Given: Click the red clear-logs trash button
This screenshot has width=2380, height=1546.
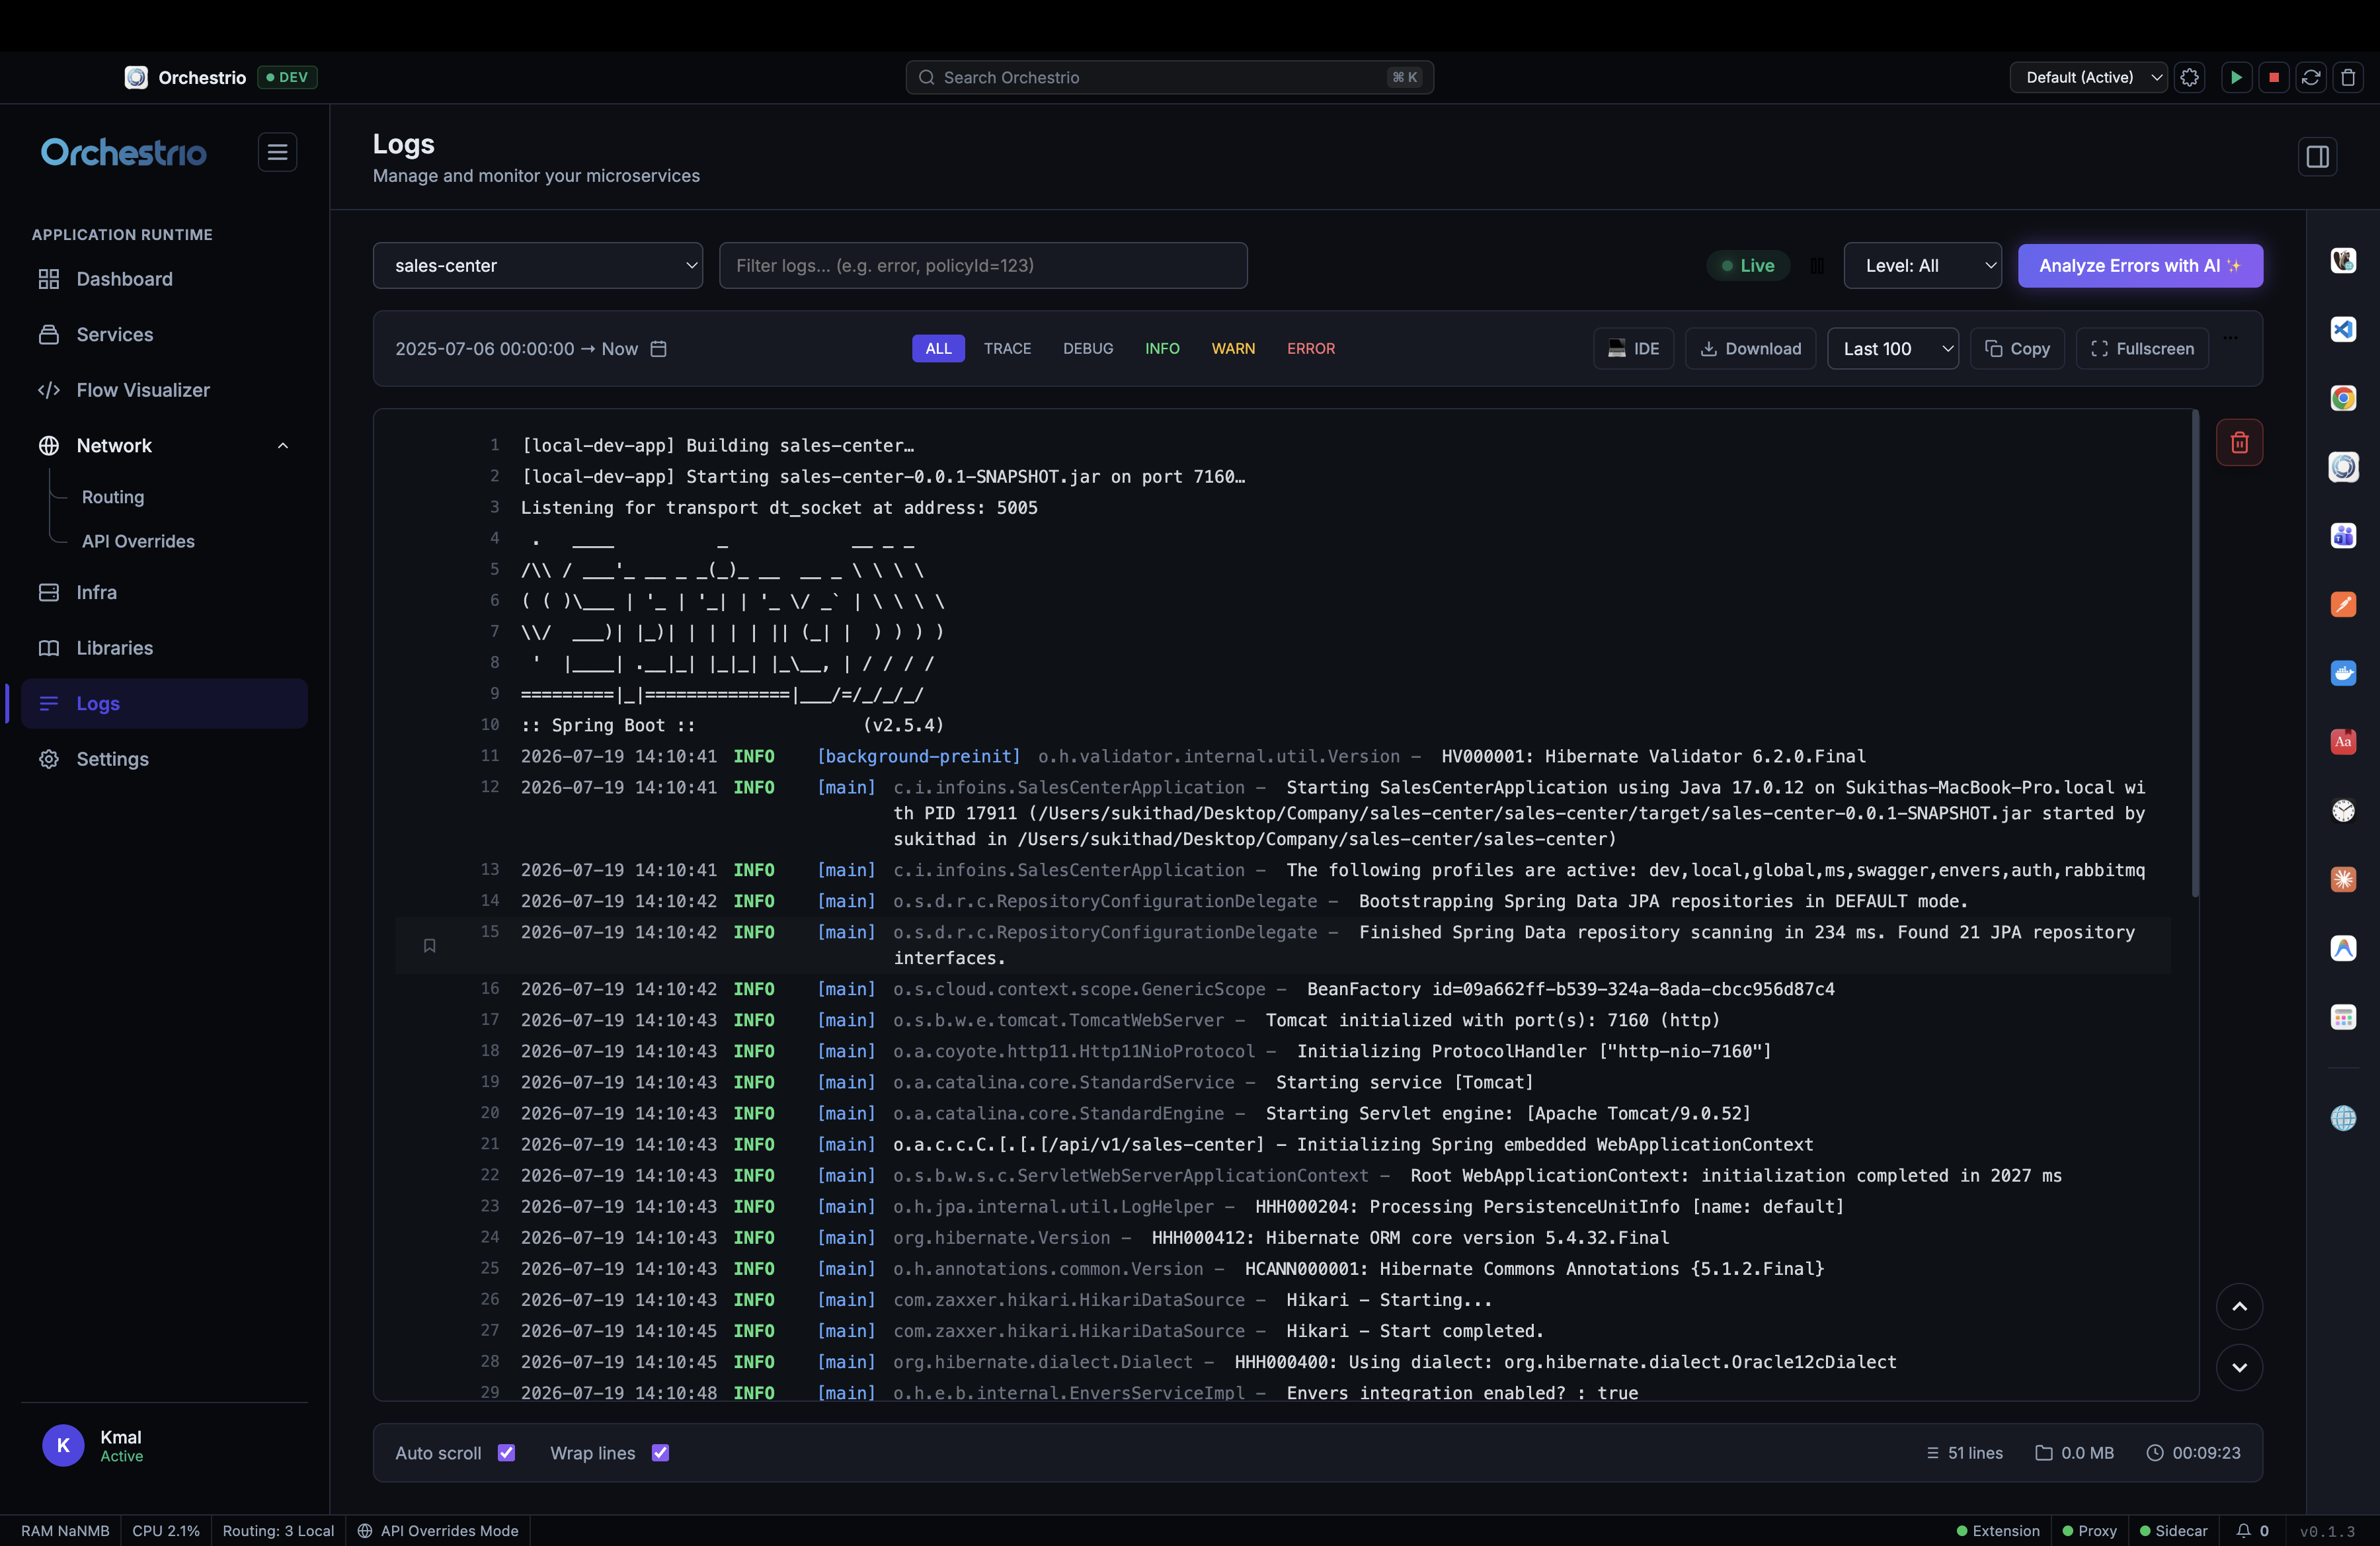Looking at the screenshot, I should click(2239, 442).
